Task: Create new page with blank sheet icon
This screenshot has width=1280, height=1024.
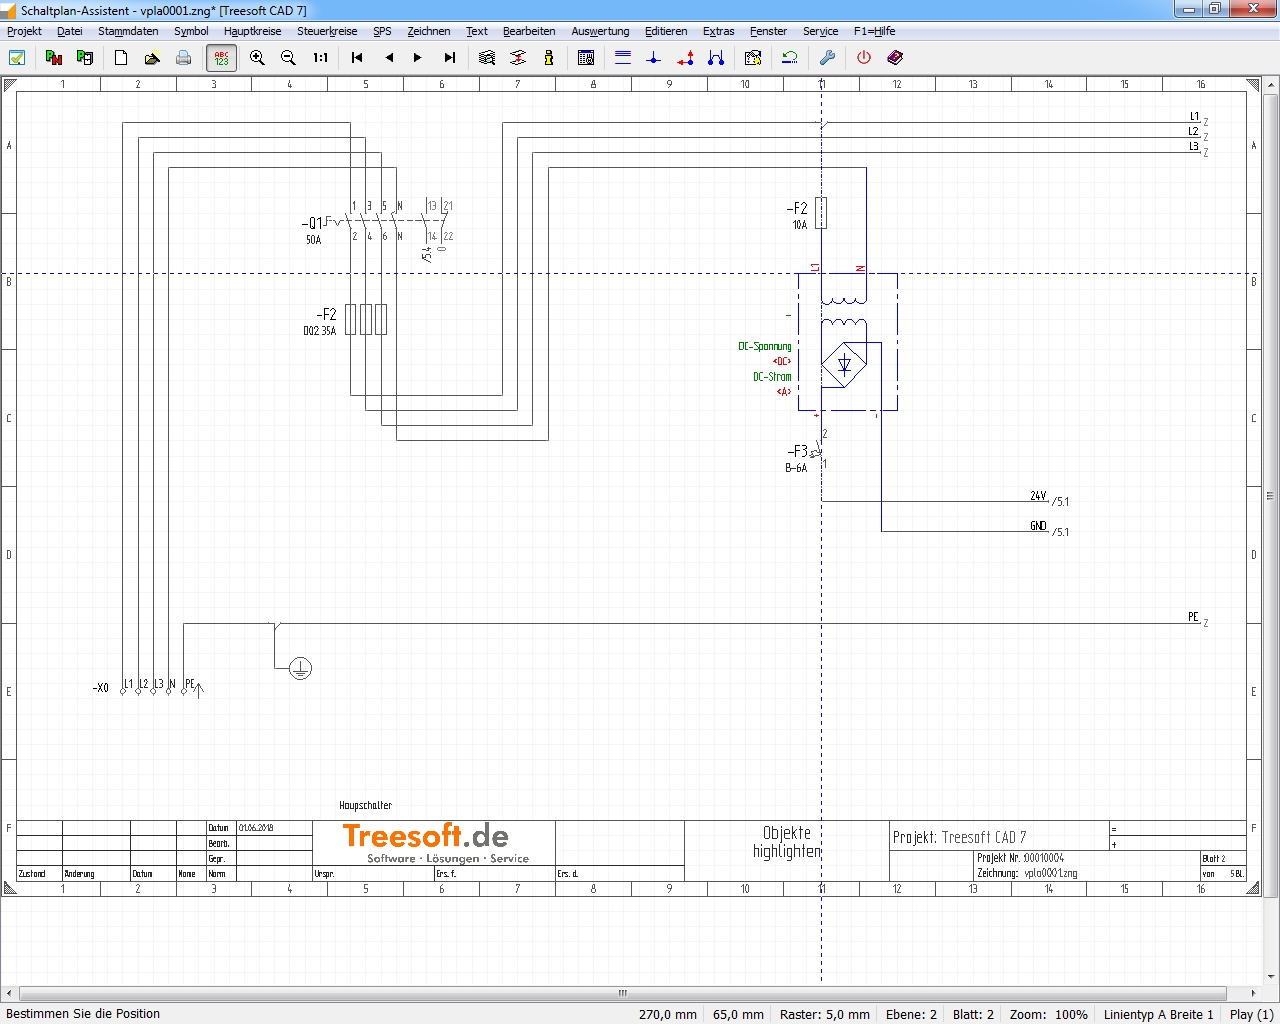Action: [x=121, y=58]
